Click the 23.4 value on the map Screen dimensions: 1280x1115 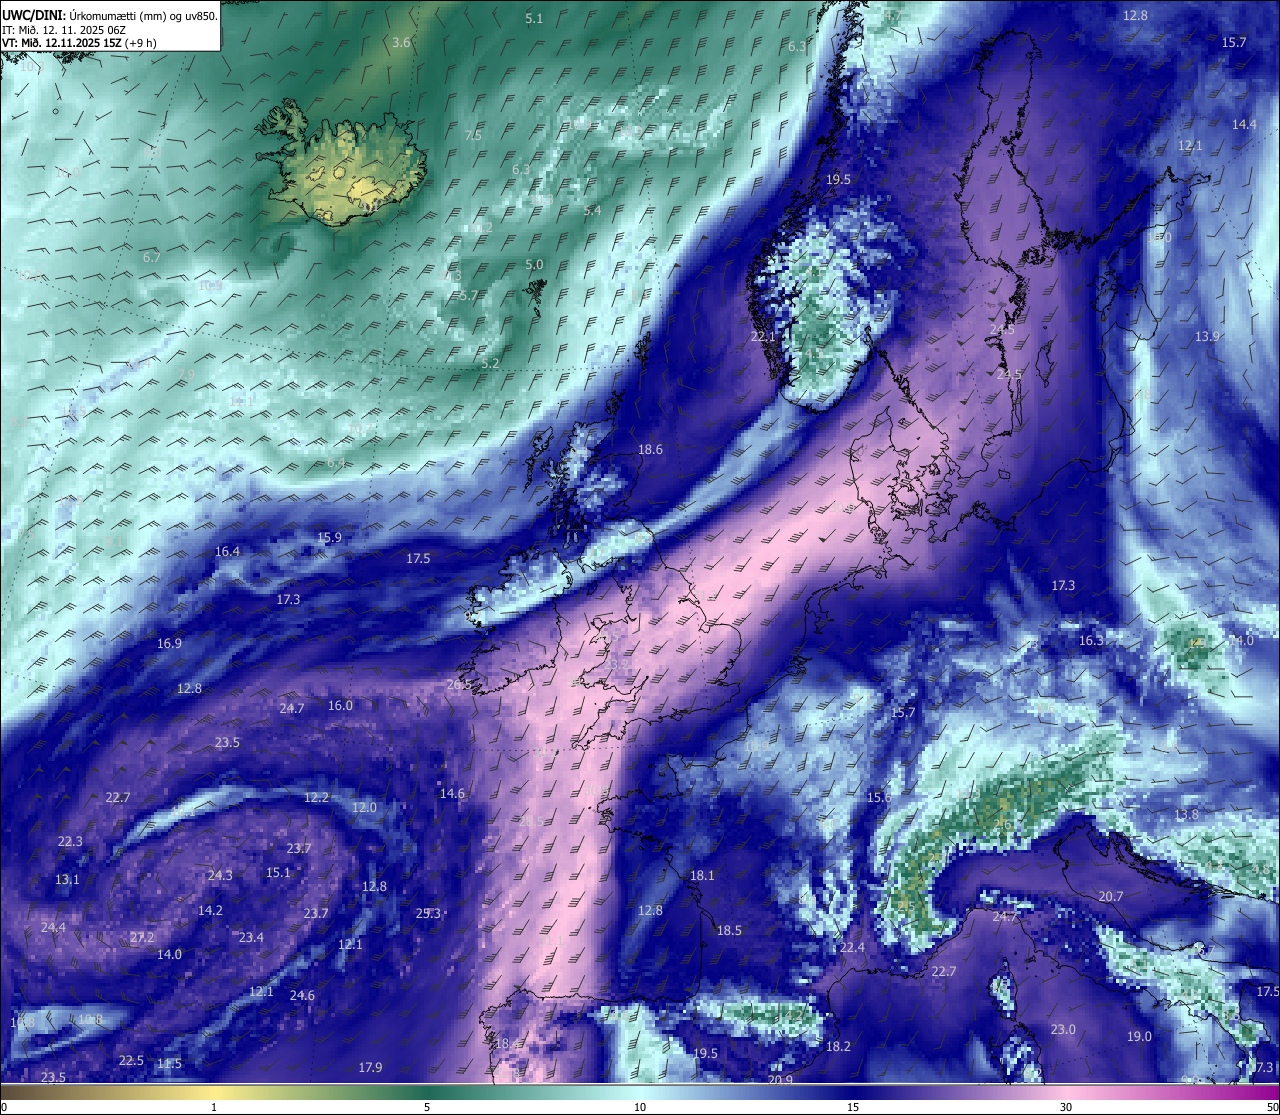pos(251,938)
